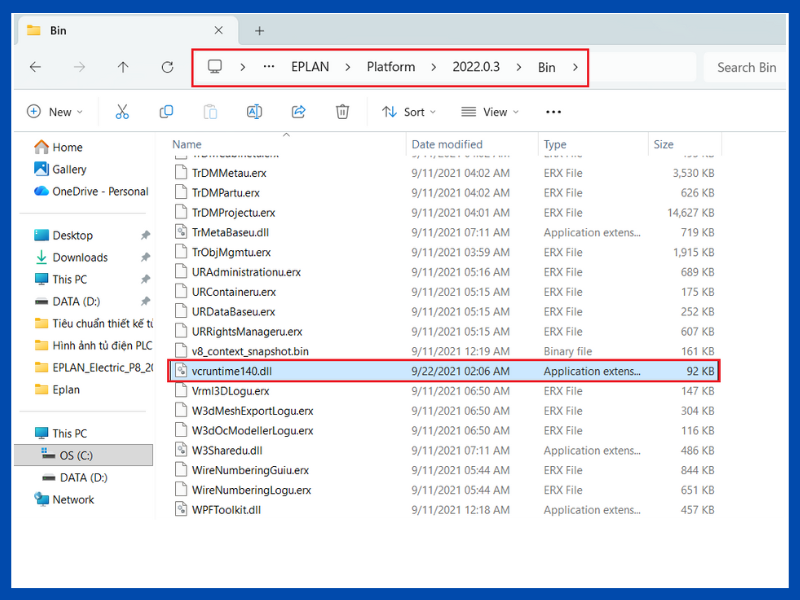This screenshot has height=600, width=800.
Task: Select the vcruntime140.dll file
Action: click(x=231, y=371)
